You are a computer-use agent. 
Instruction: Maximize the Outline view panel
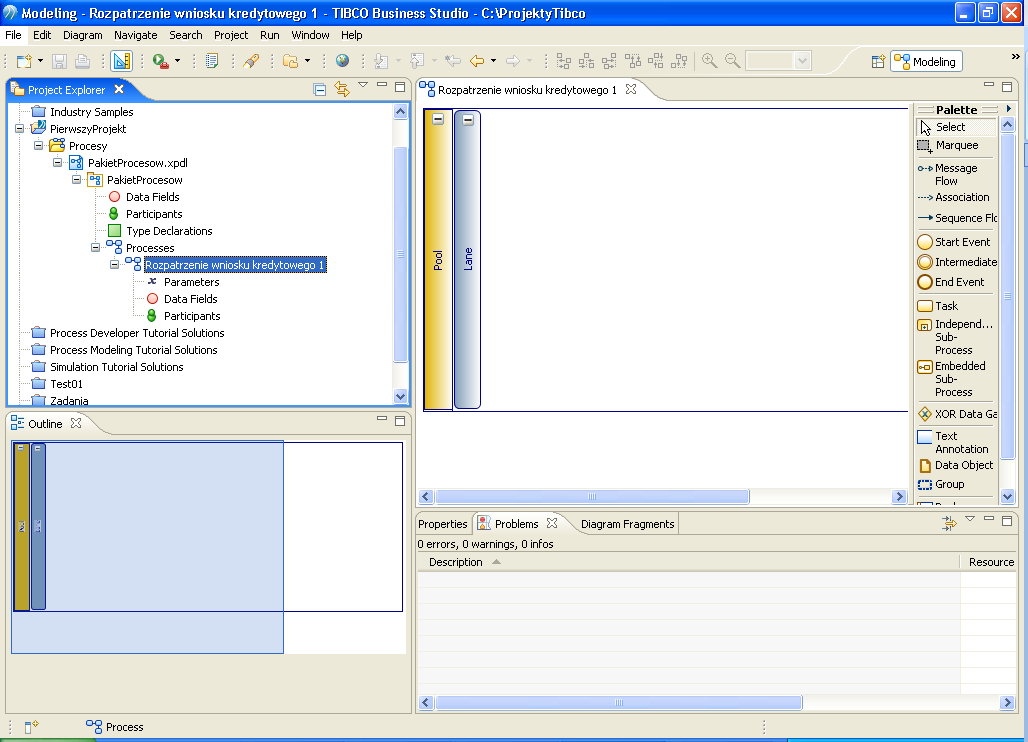tap(400, 421)
